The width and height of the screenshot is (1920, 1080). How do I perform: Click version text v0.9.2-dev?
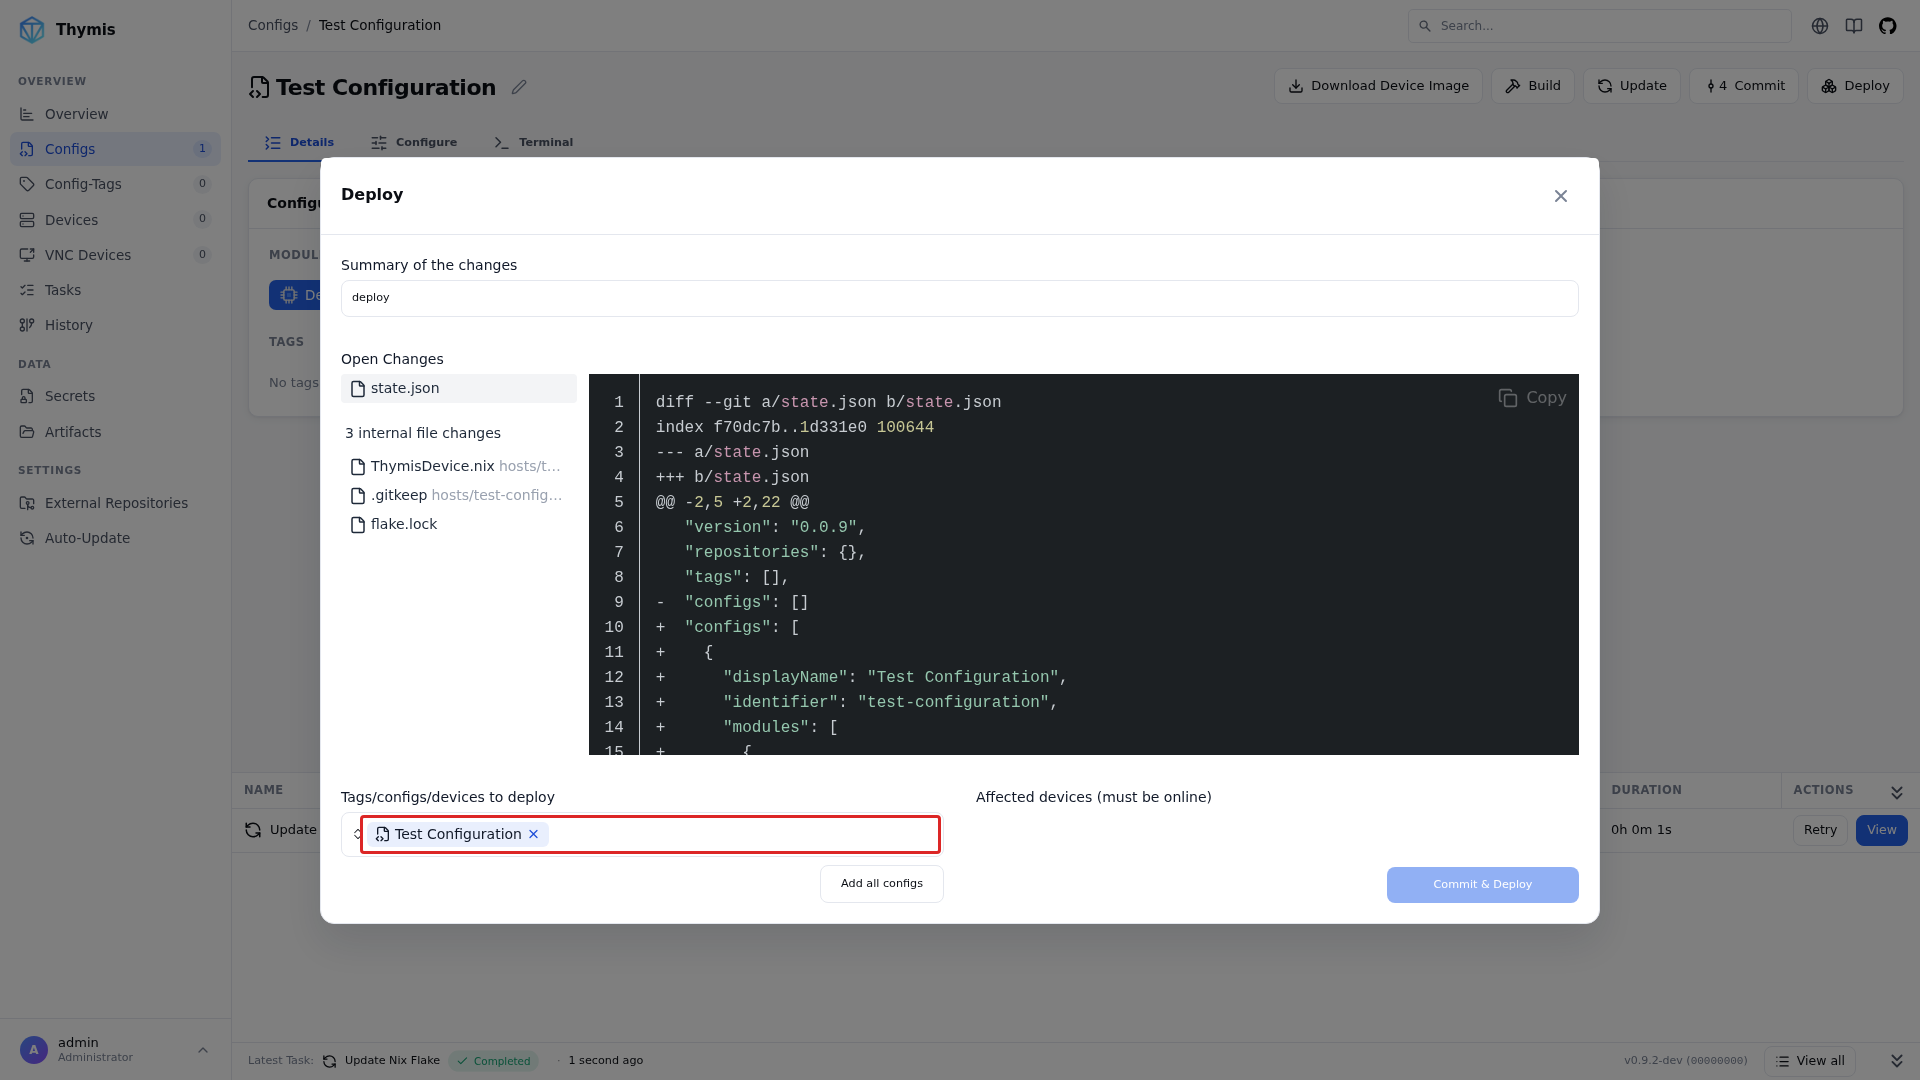[x=1686, y=1061]
